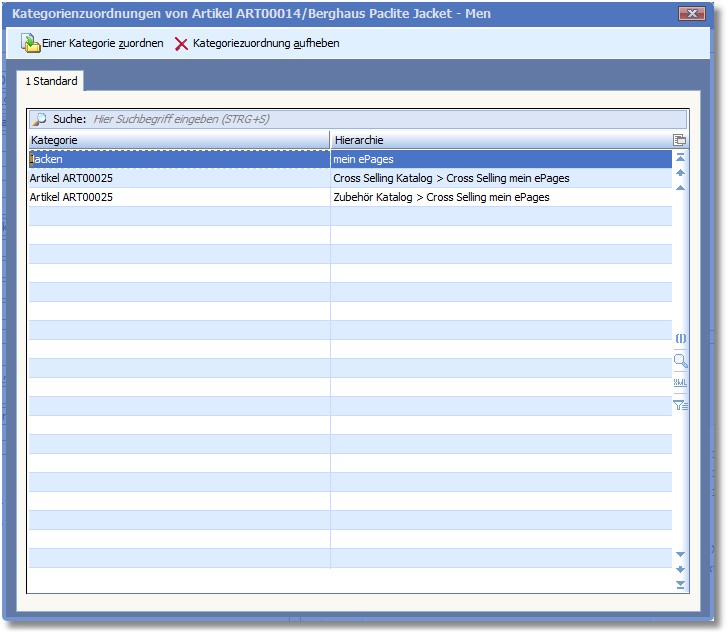Click the page-down arrow above jump-to-last
The image size is (728, 635).
[680, 569]
